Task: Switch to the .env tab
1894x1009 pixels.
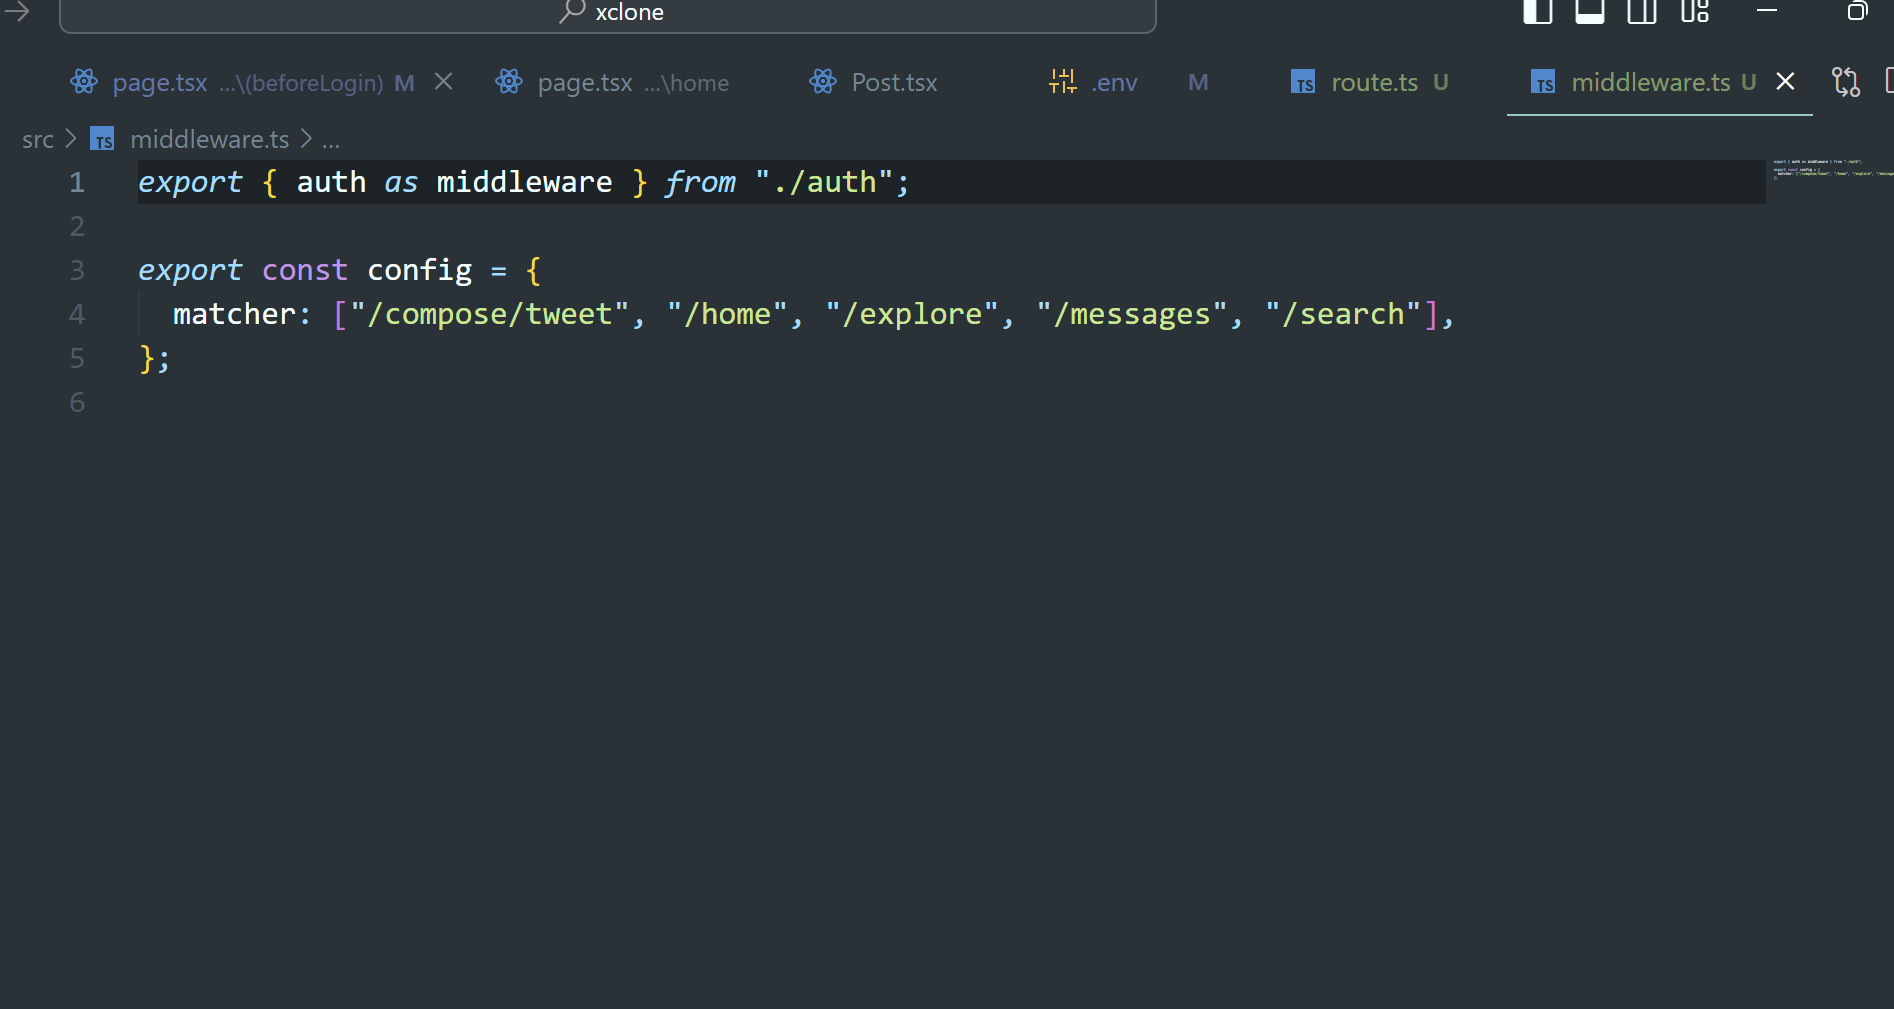Action: pyautogui.click(x=1114, y=83)
